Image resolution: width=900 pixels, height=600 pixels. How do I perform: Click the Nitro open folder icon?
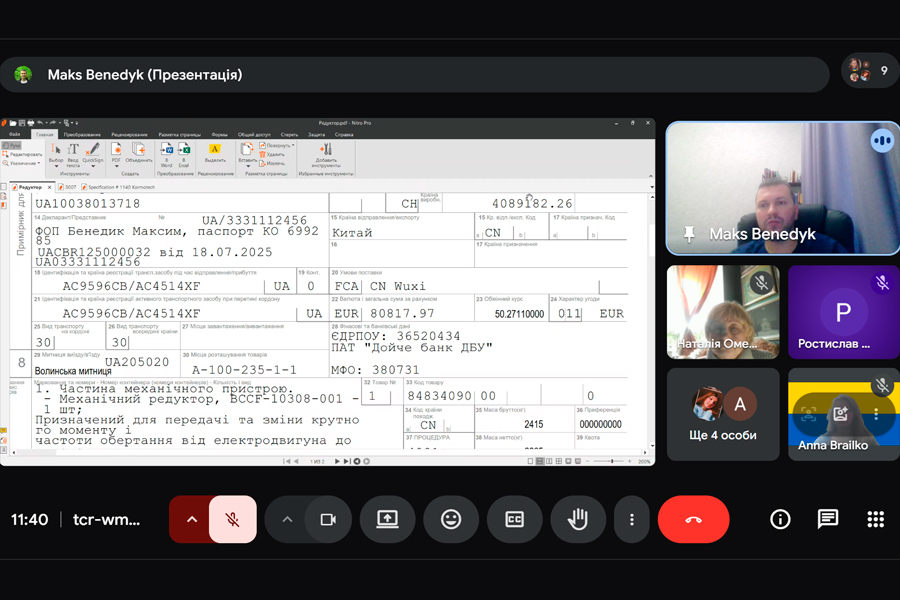13,123
